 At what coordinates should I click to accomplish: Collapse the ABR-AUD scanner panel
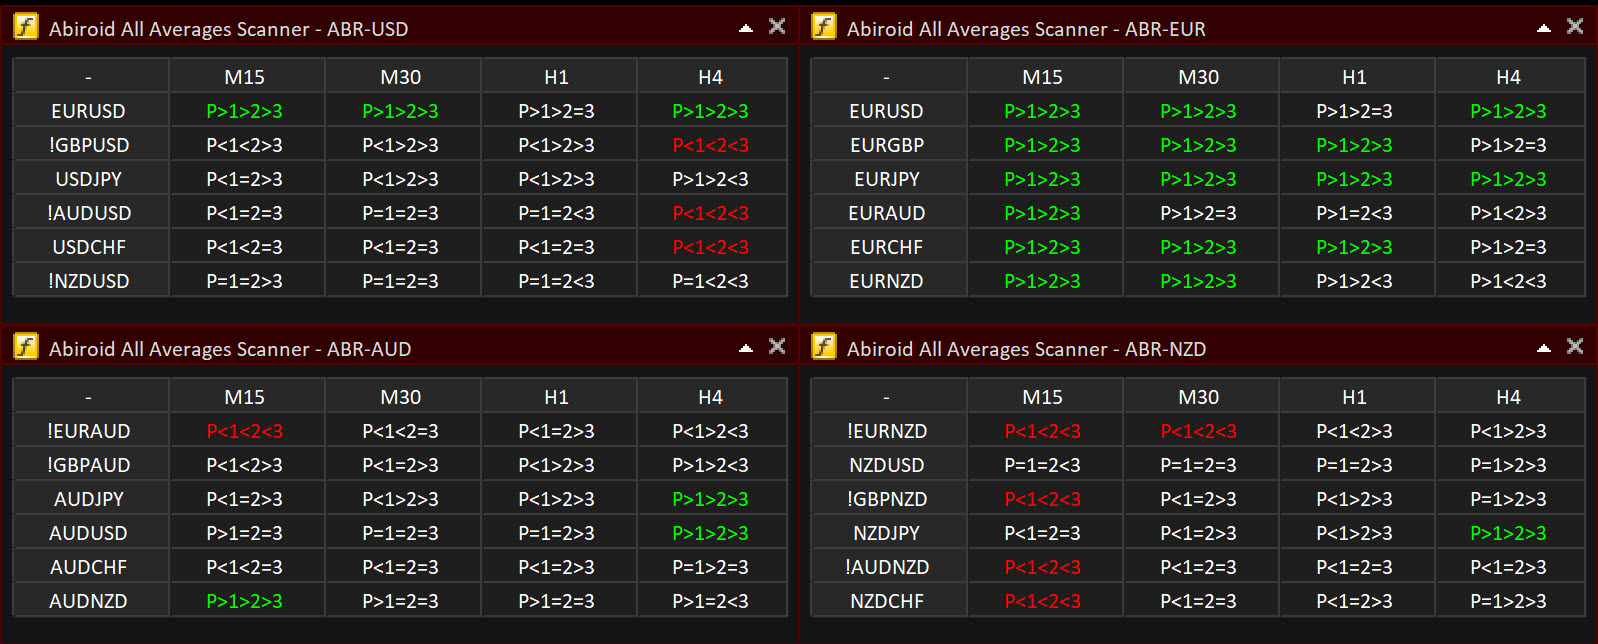(746, 348)
